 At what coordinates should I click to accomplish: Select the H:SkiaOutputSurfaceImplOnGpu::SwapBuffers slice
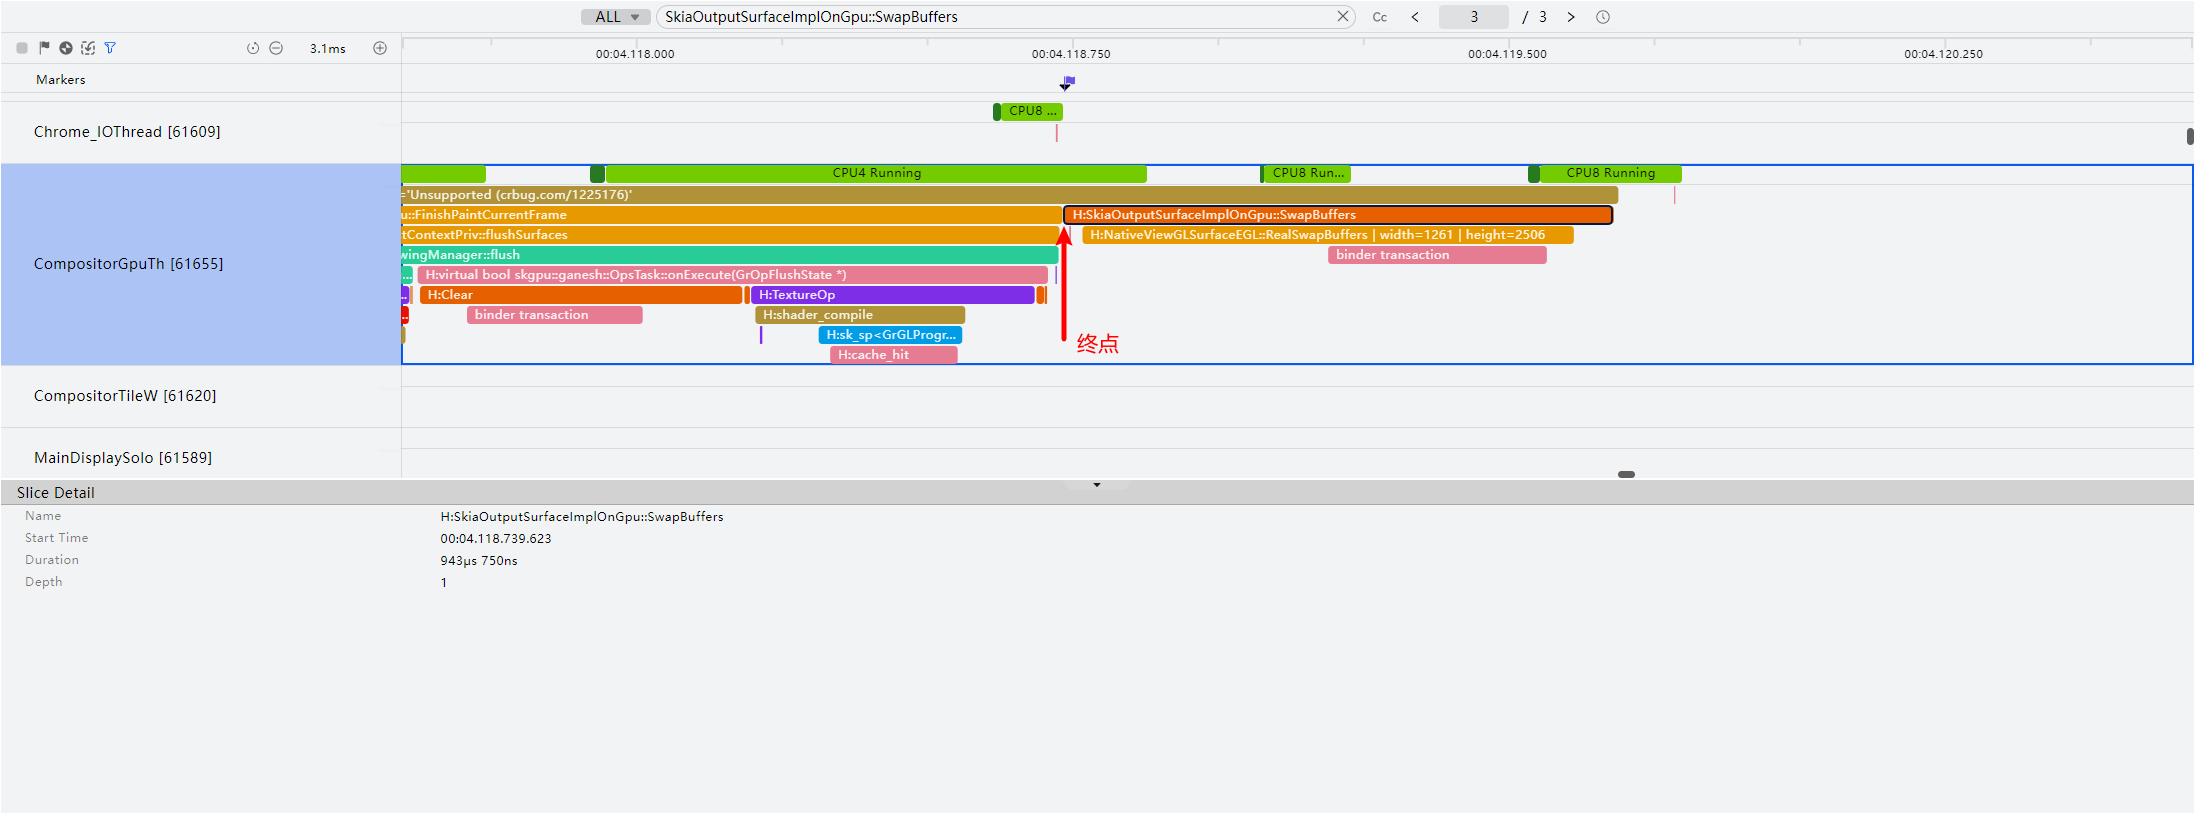1338,215
